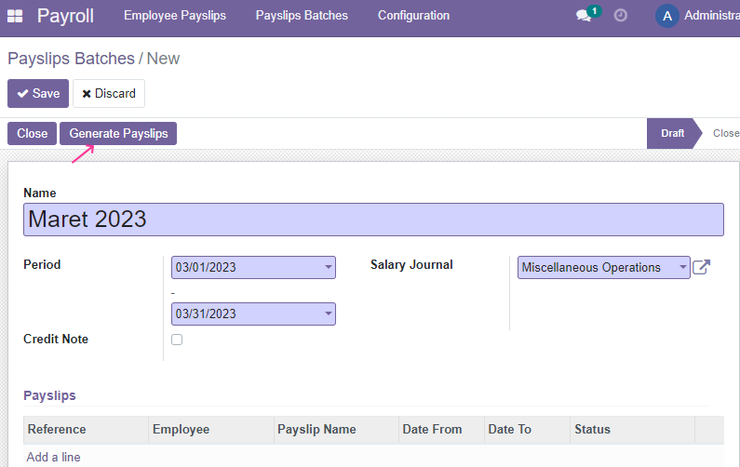The image size is (740, 467).
Task: Select the Draft status stage
Action: tap(672, 133)
